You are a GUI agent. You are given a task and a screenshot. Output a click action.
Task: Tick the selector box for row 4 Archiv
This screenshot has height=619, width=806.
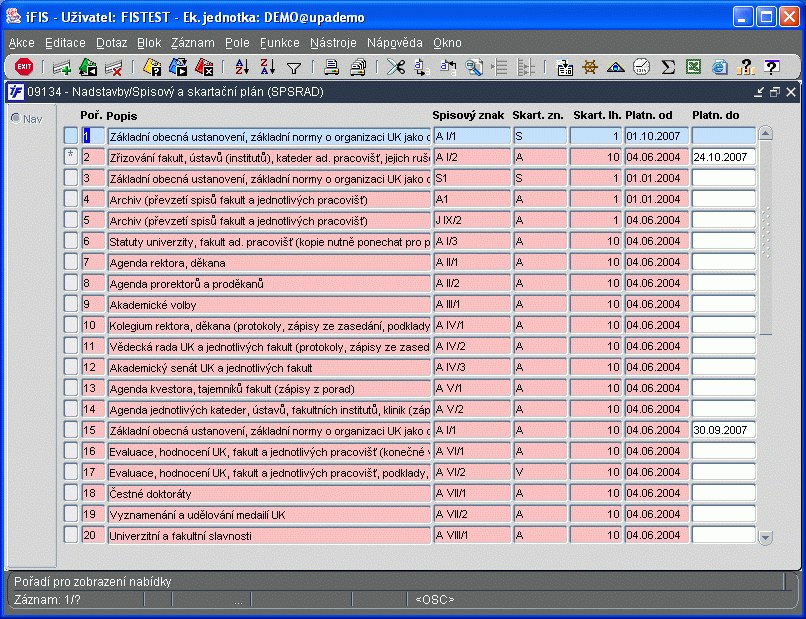(x=71, y=198)
